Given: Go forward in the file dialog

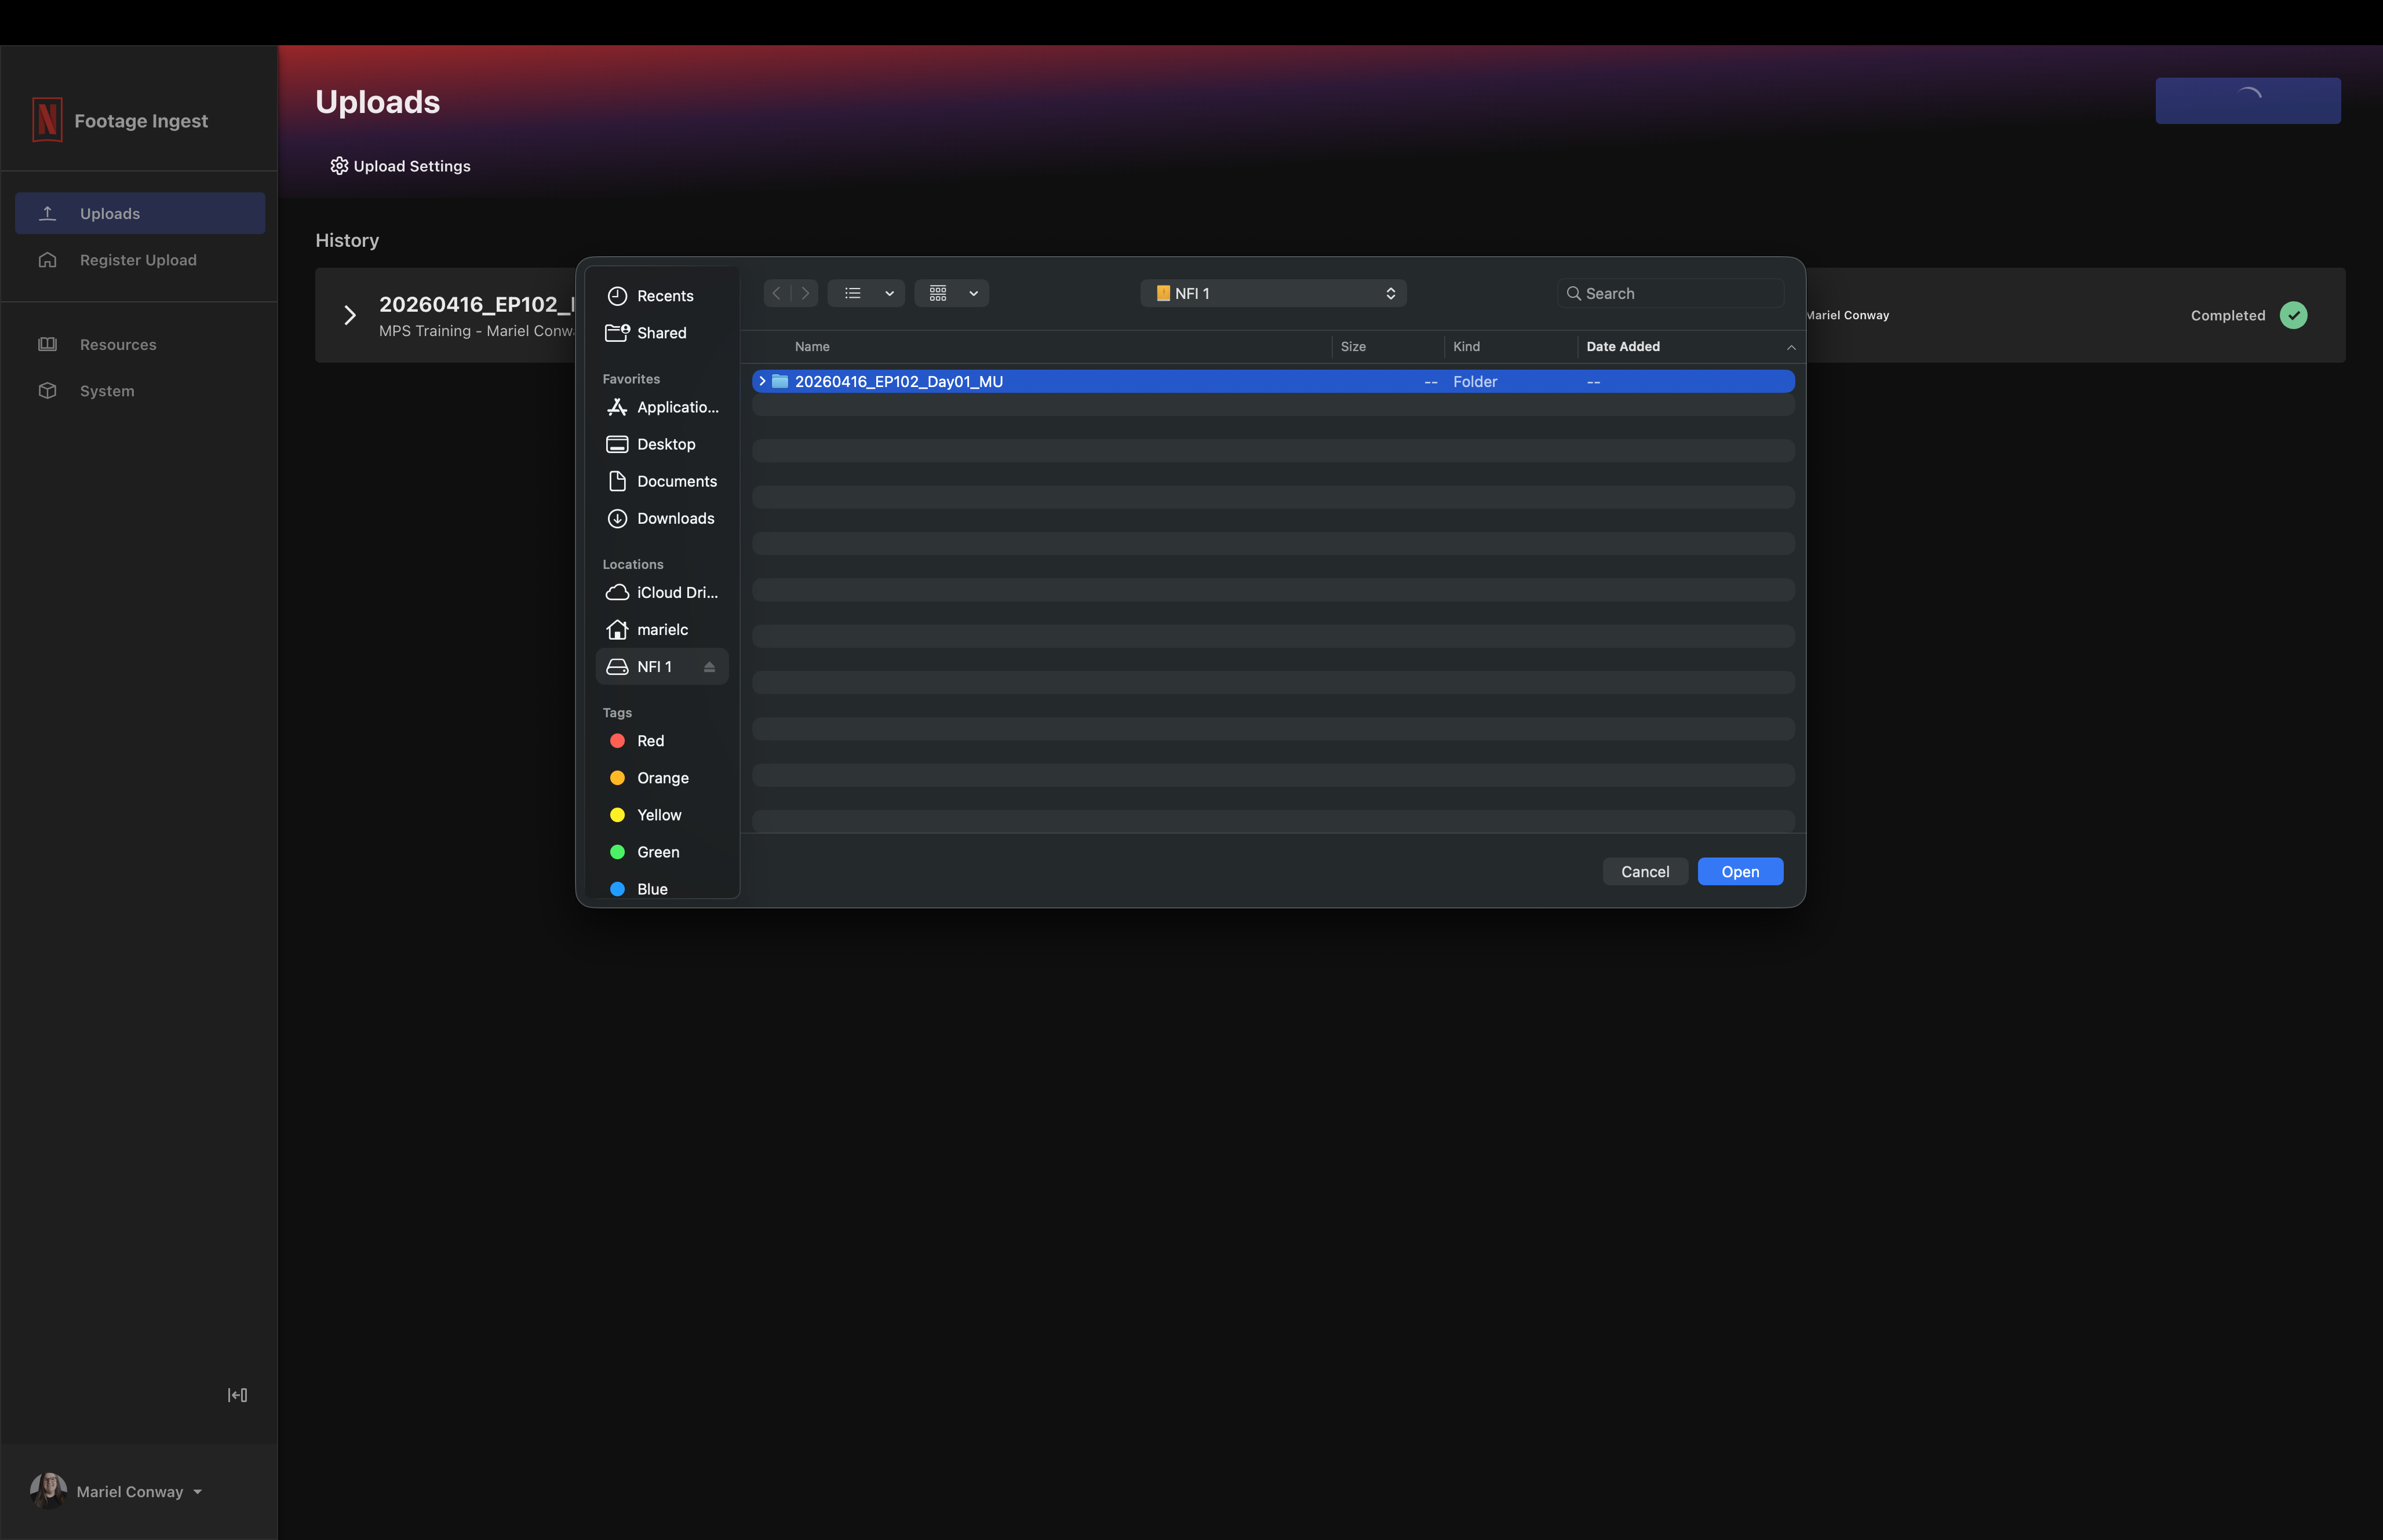Looking at the screenshot, I should pos(805,293).
